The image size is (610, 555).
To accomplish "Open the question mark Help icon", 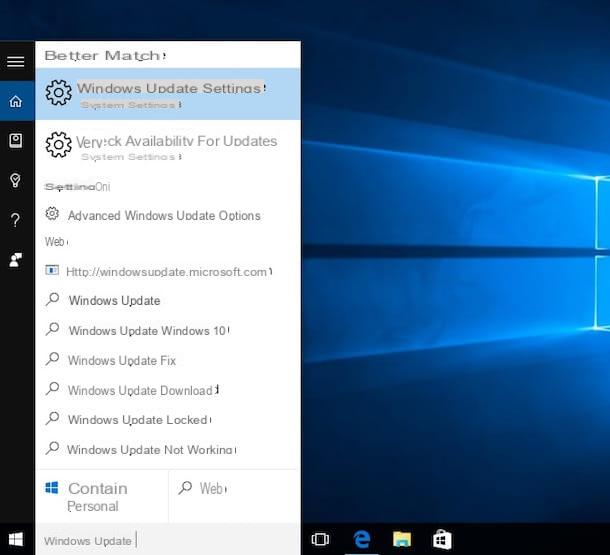I will coord(16,220).
